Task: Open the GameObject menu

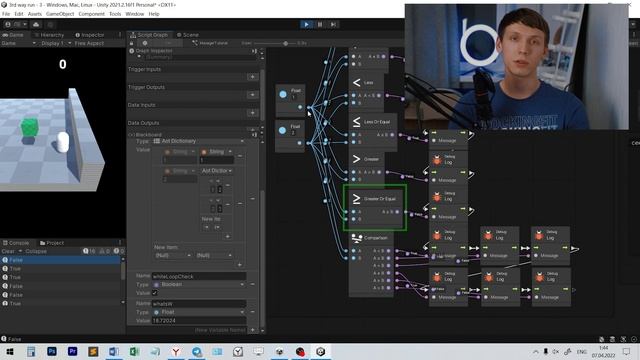Action: pyautogui.click(x=60, y=14)
